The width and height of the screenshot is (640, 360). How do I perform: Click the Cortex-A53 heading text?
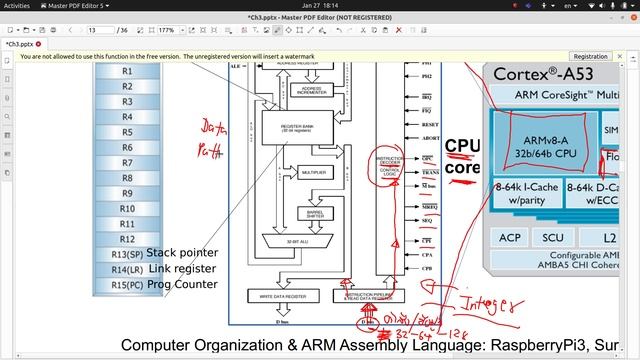(x=543, y=74)
